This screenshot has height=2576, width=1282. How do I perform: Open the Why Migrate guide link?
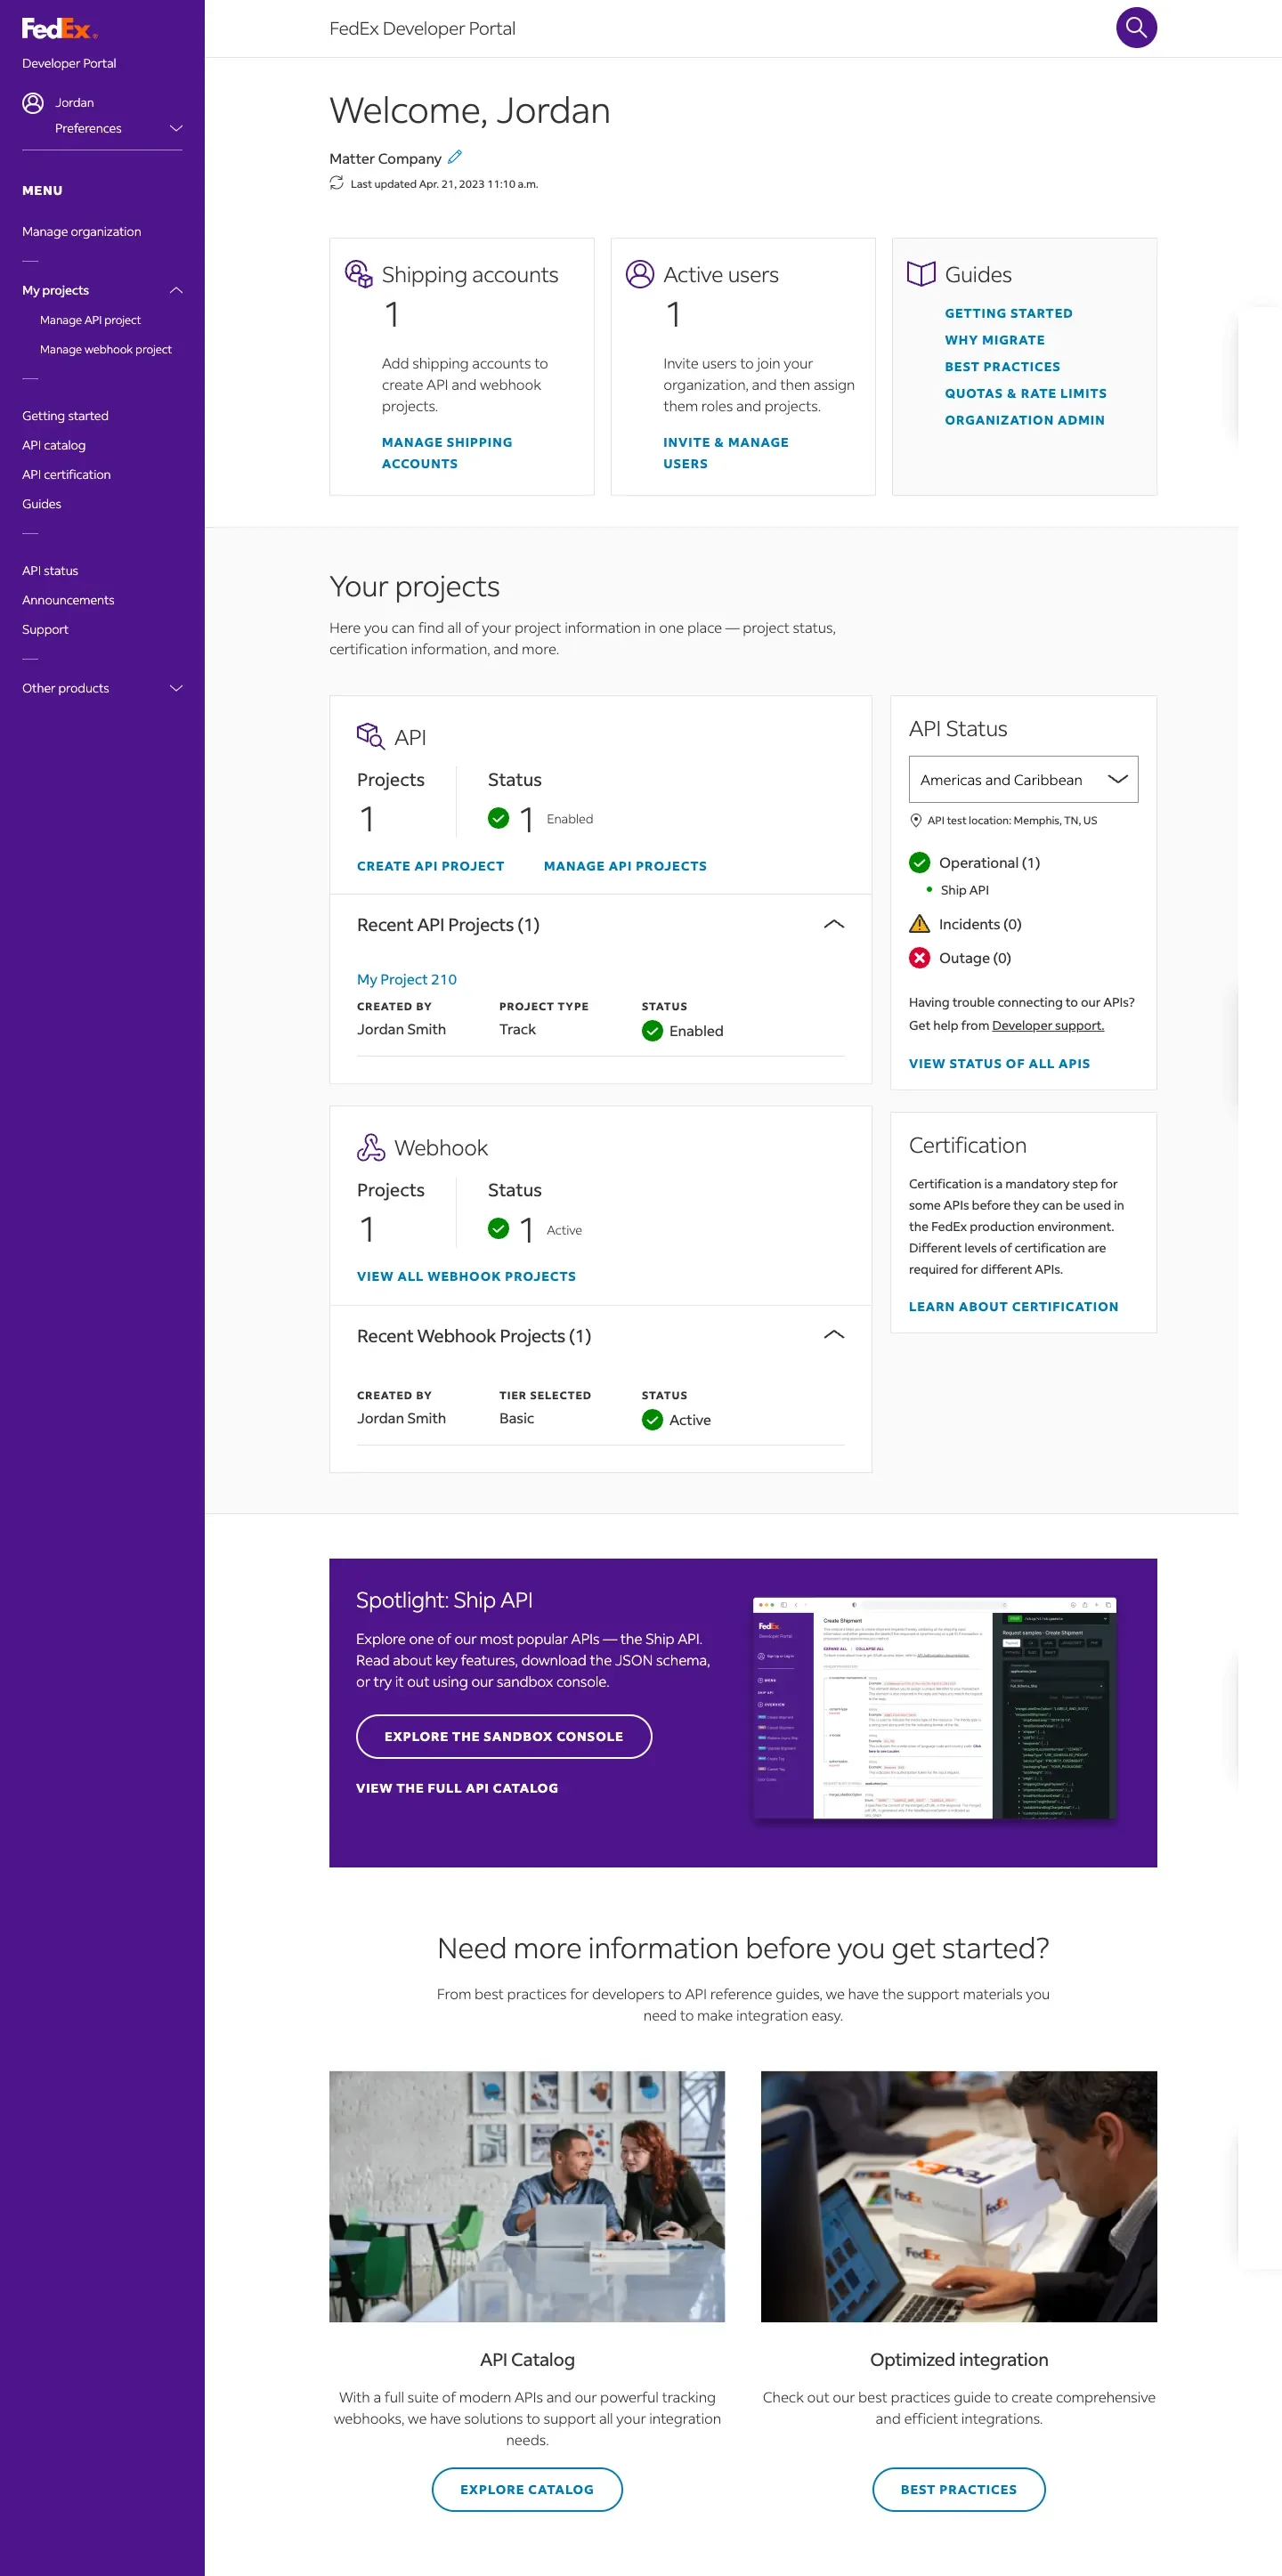[x=994, y=340]
